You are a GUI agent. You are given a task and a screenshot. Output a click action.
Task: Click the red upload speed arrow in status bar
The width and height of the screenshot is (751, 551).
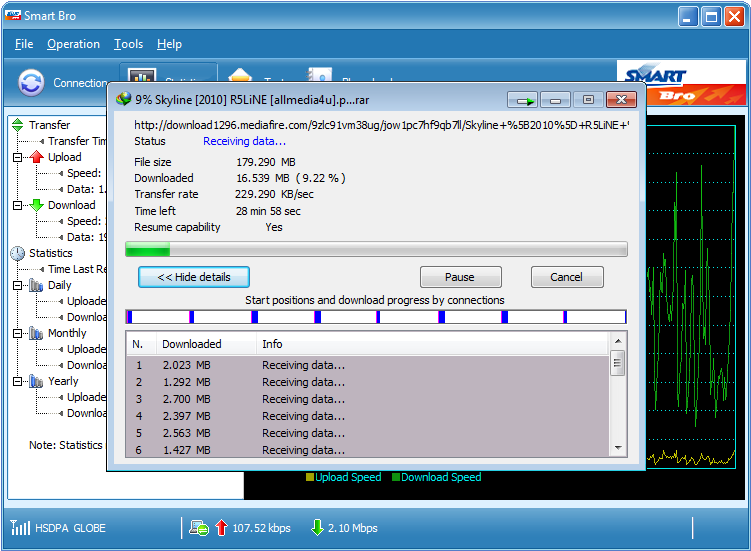point(221,528)
